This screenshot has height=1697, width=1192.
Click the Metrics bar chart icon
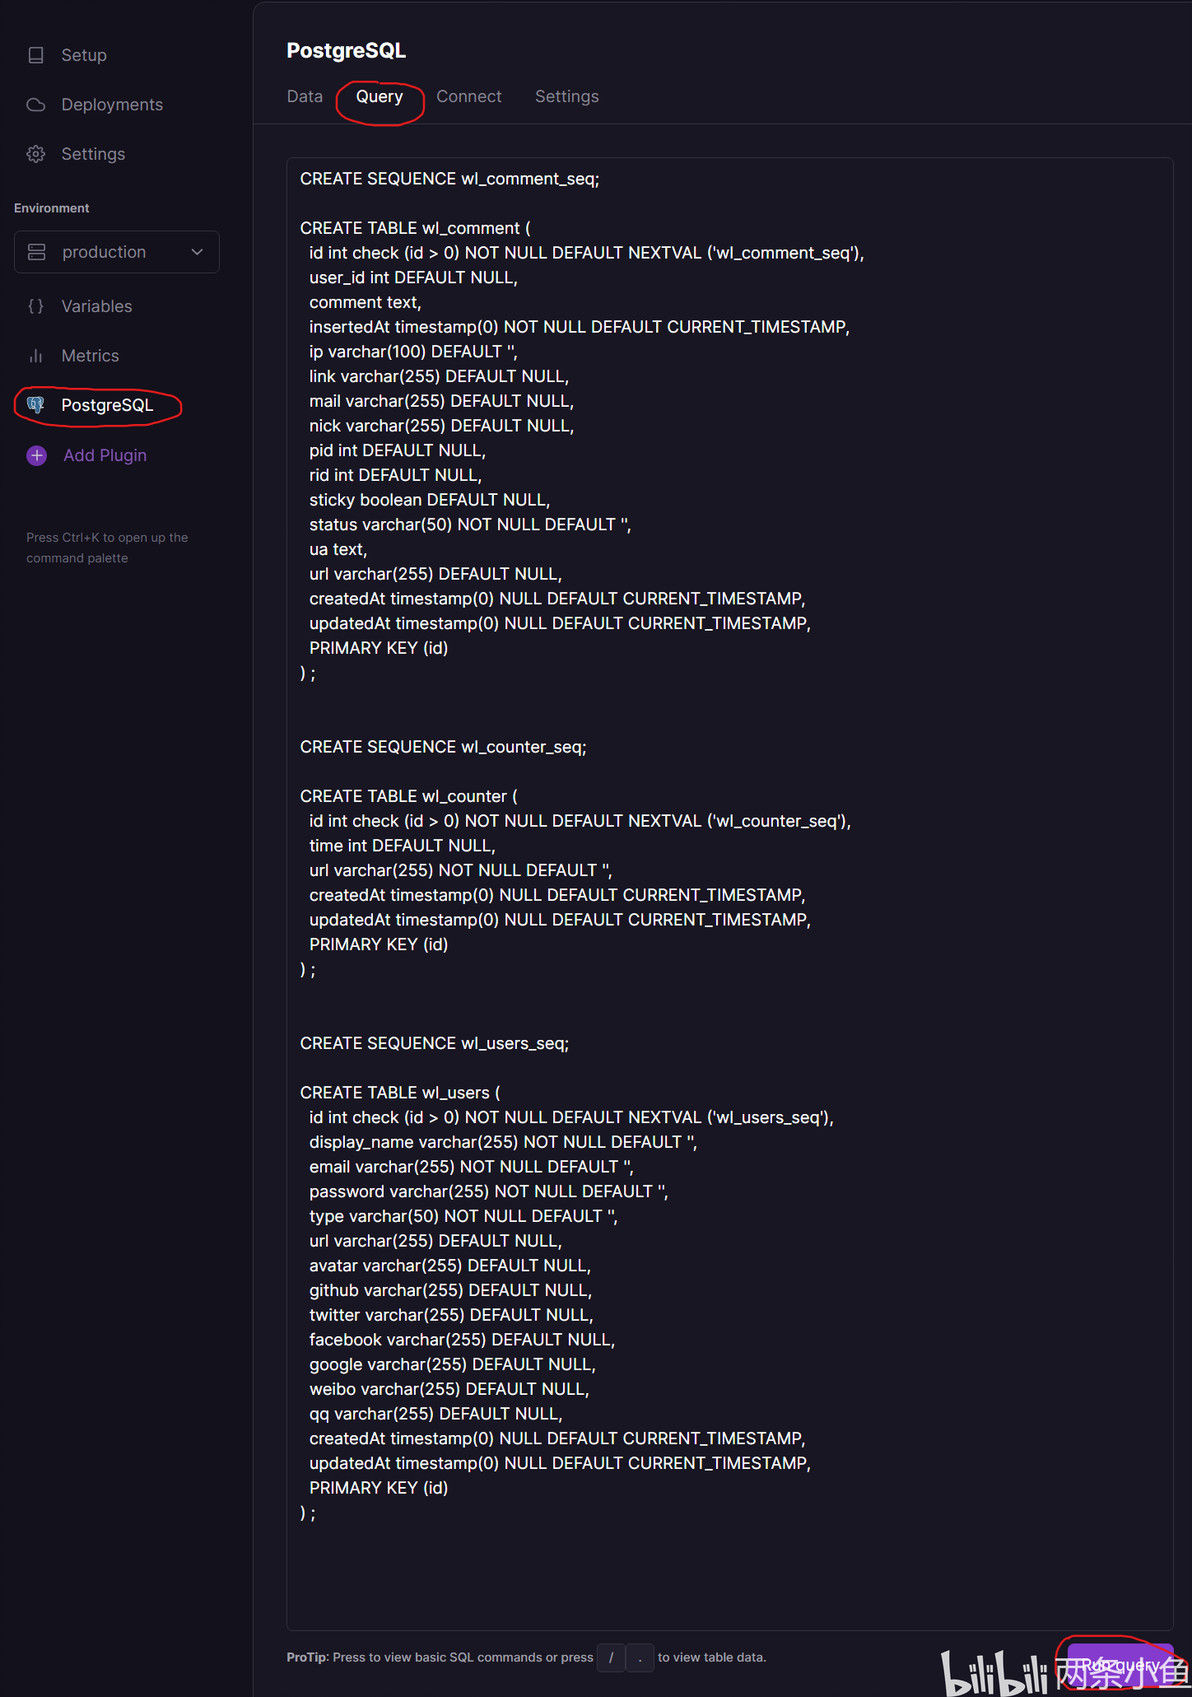coord(36,356)
